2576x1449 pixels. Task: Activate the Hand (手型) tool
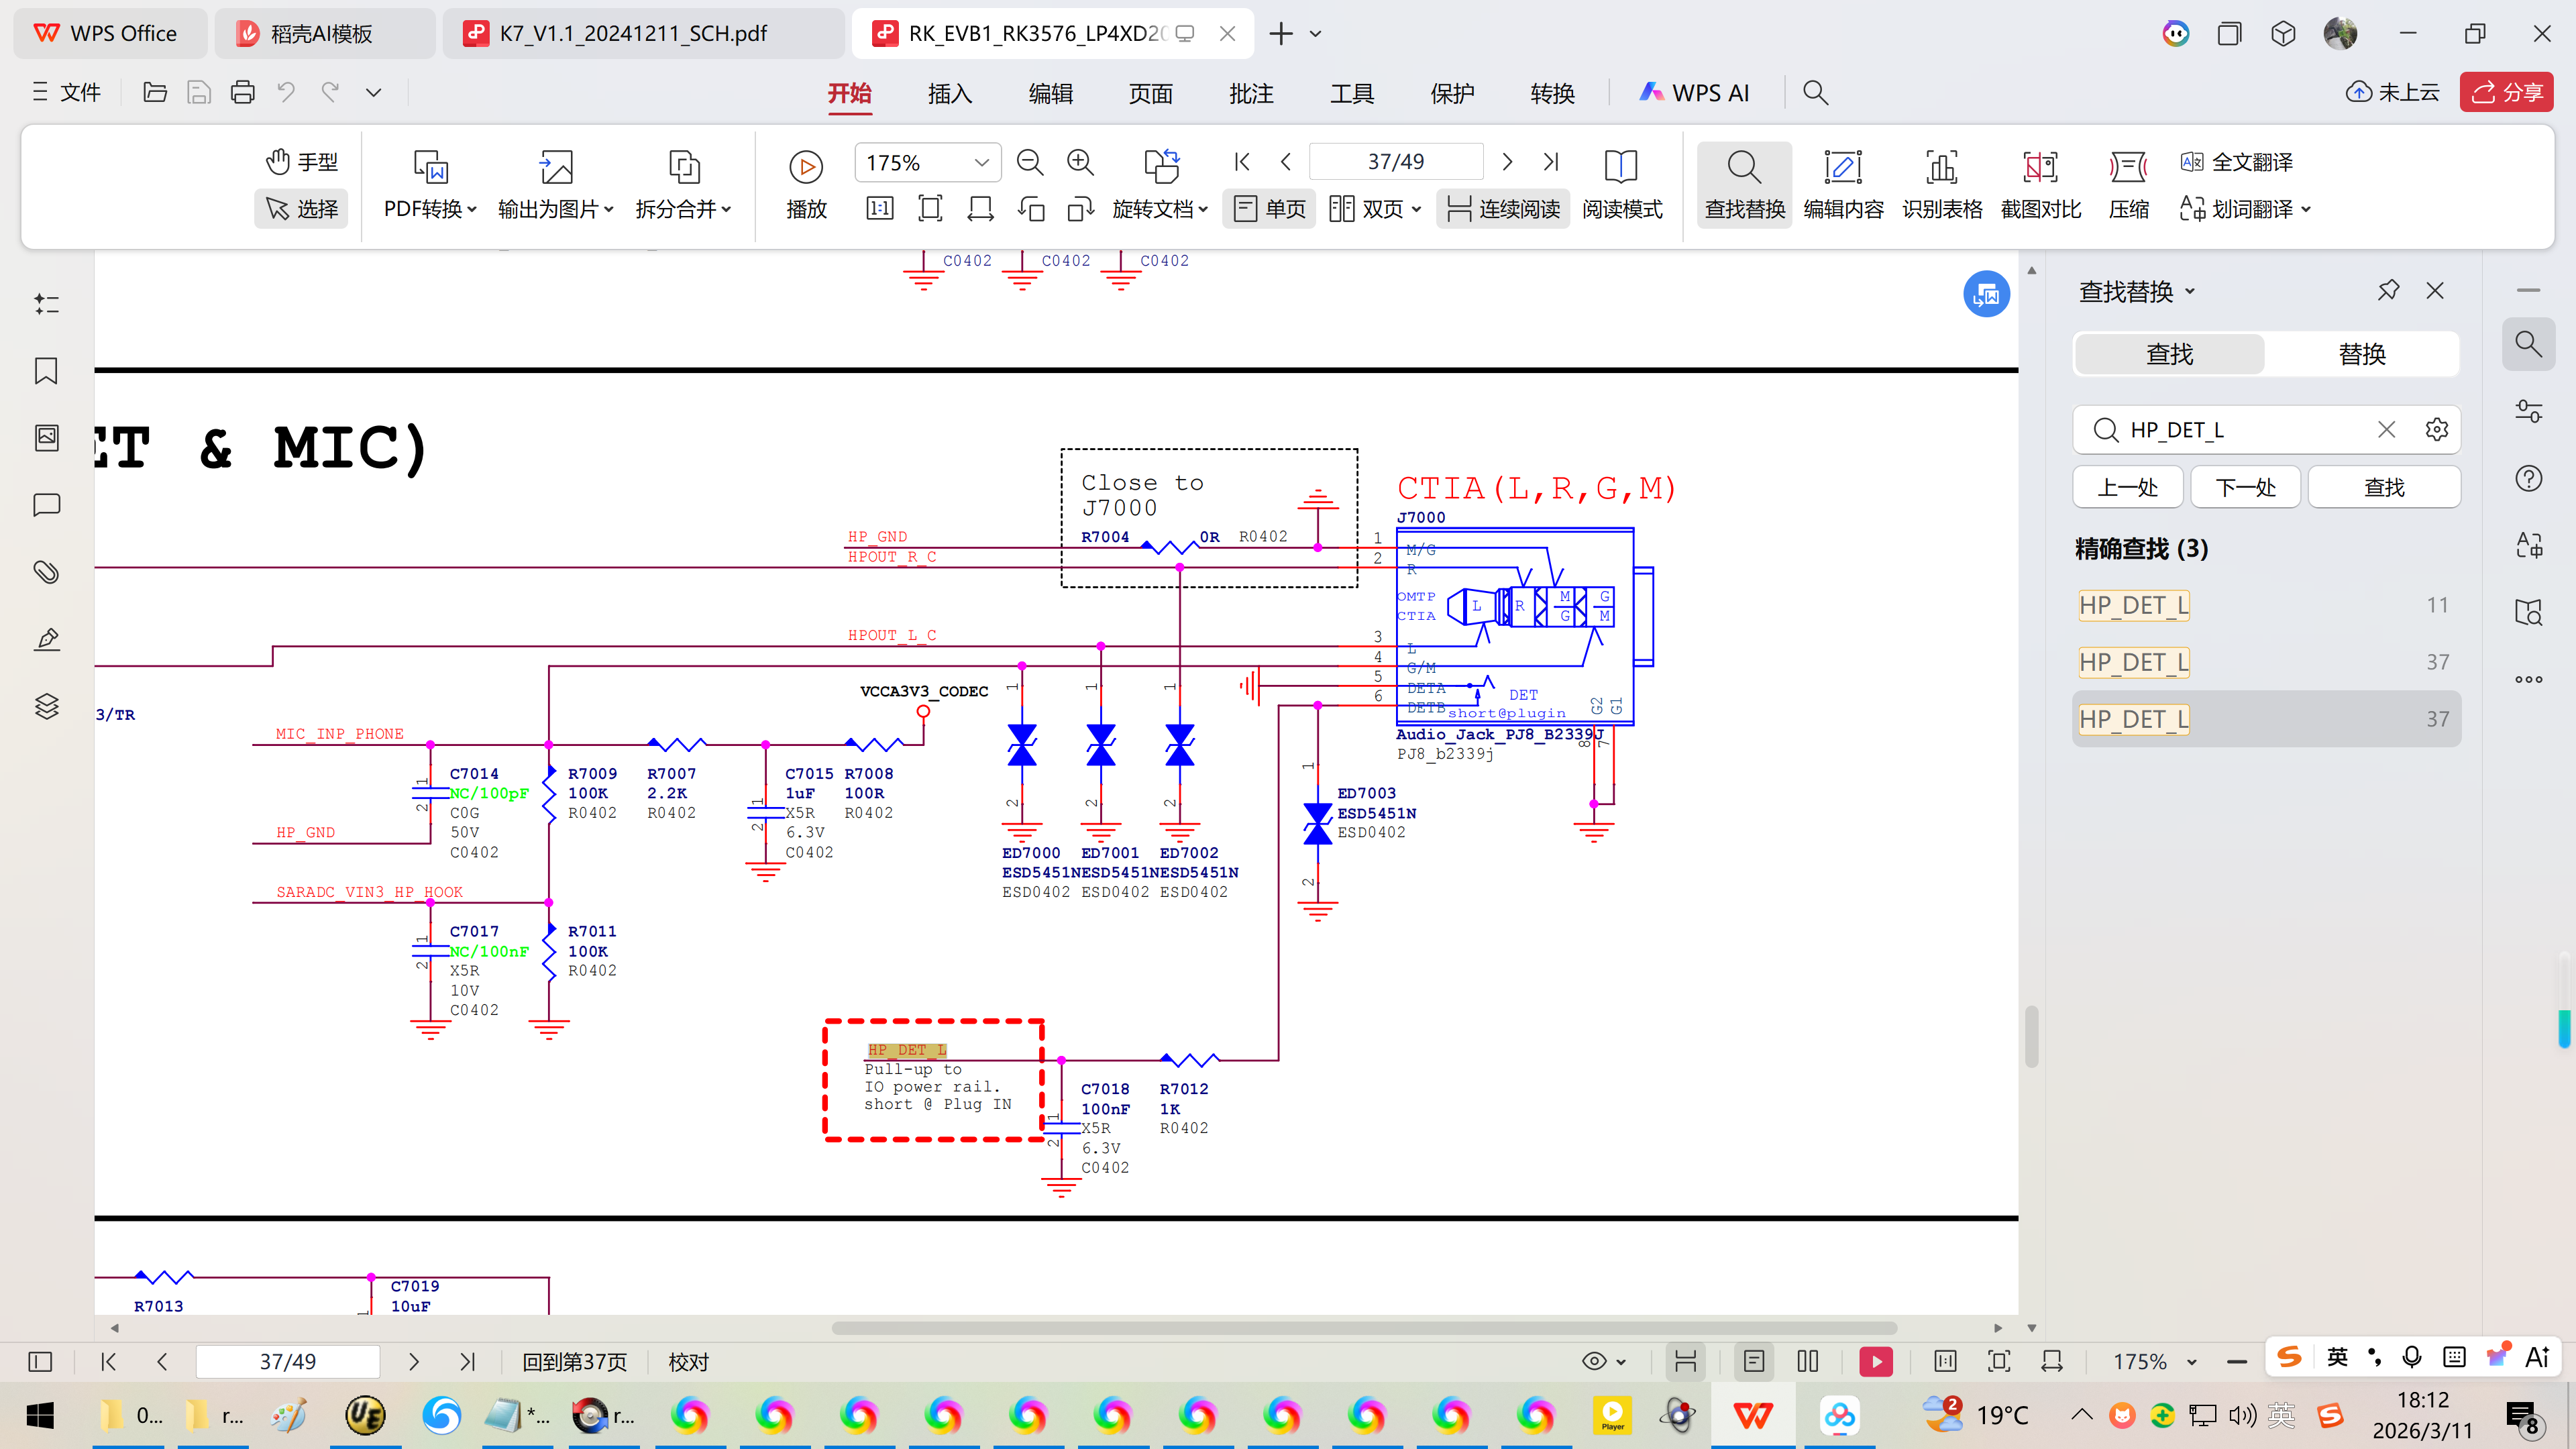301,162
